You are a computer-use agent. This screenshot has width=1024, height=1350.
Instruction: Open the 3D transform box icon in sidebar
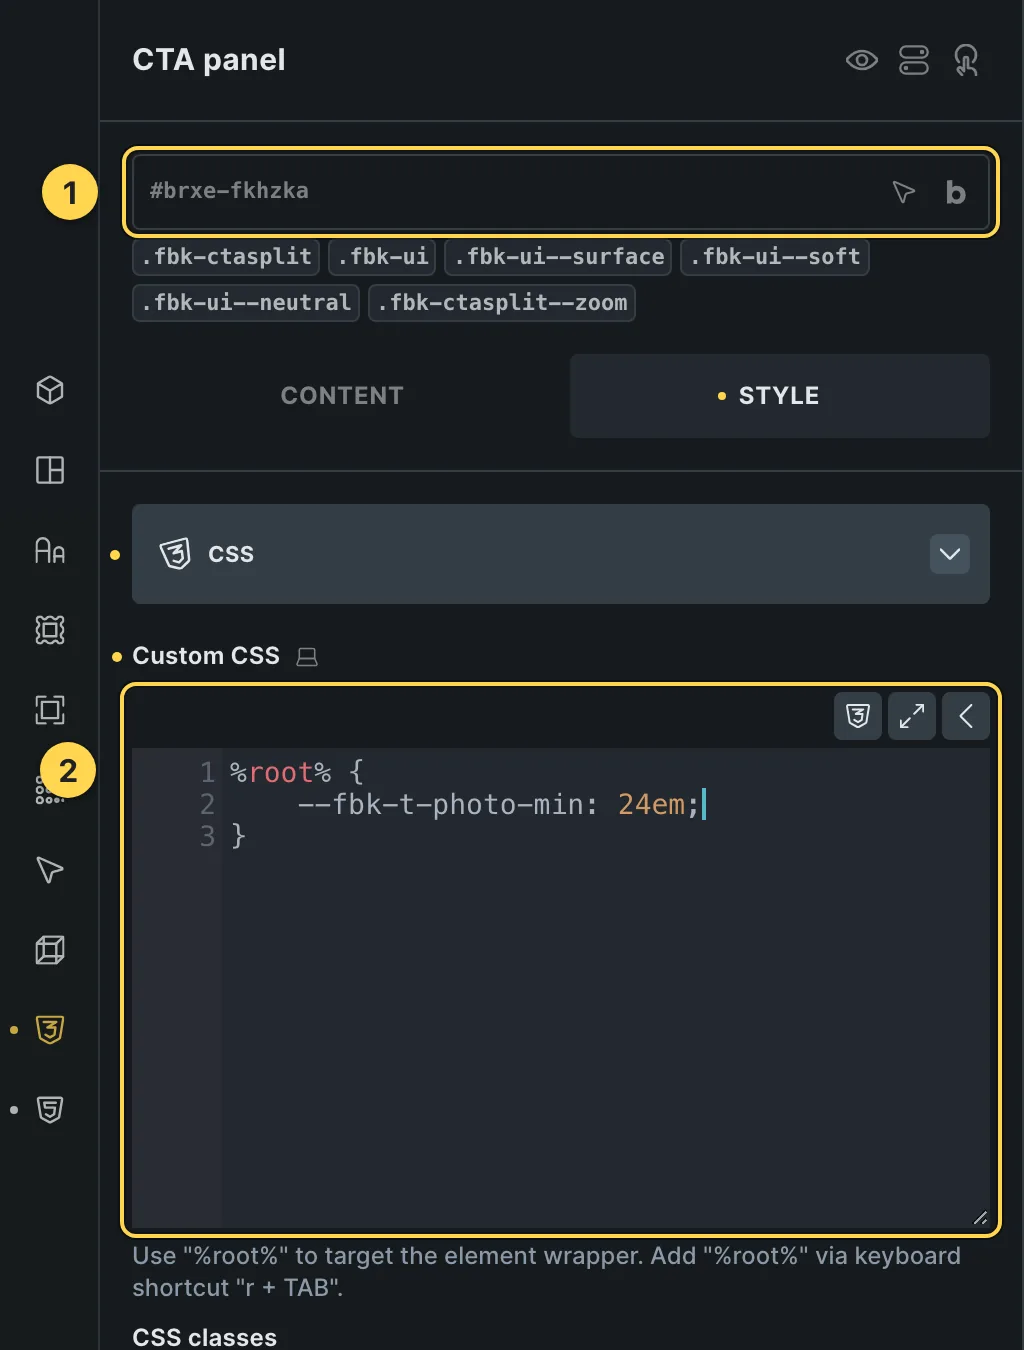[x=50, y=950]
